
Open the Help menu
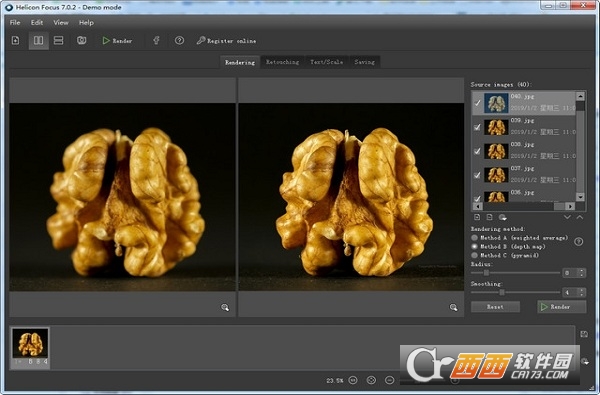pyautogui.click(x=86, y=23)
